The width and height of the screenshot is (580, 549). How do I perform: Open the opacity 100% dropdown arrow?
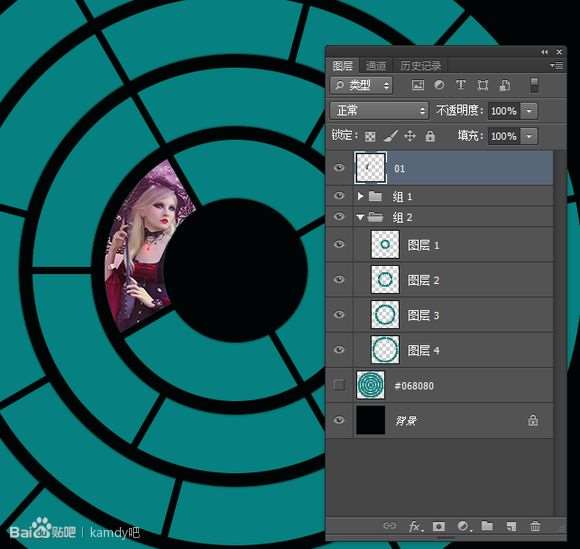pos(529,111)
